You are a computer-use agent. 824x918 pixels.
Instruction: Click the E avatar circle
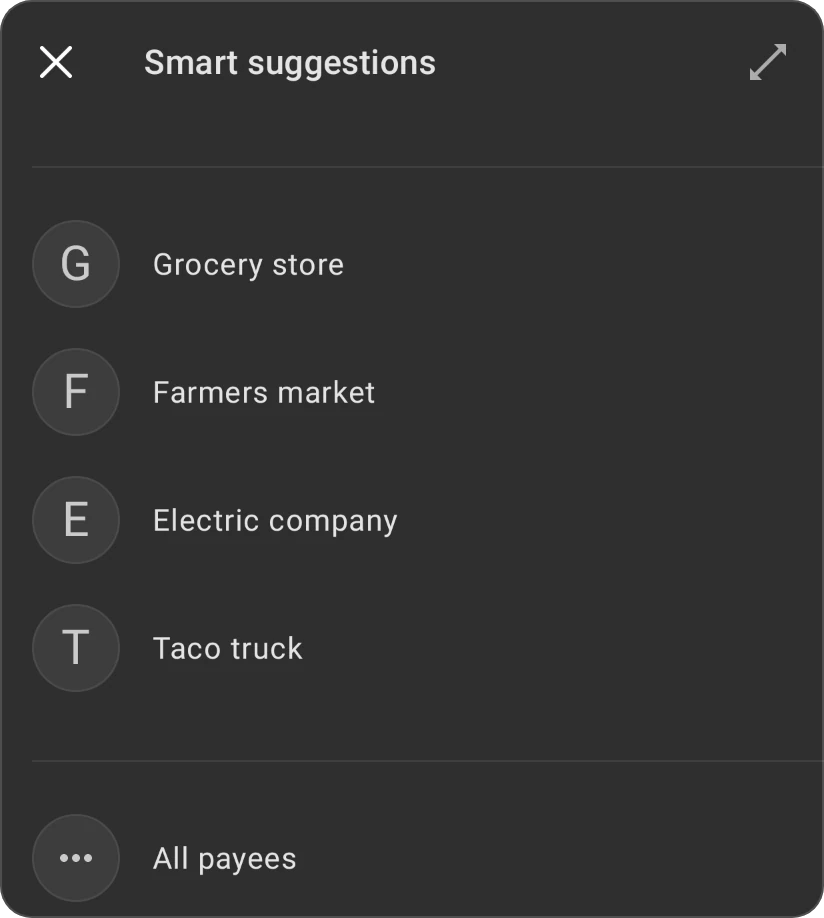pos(76,520)
